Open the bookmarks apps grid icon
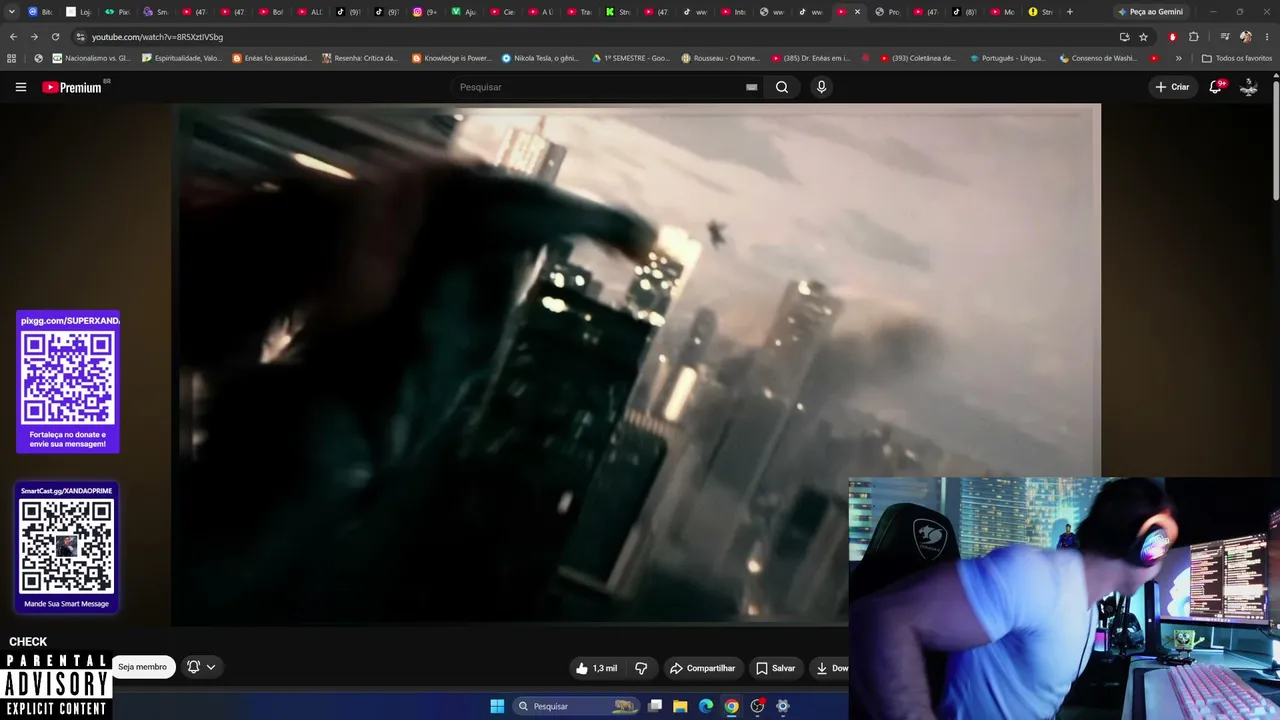The height and width of the screenshot is (720, 1280). click(12, 58)
